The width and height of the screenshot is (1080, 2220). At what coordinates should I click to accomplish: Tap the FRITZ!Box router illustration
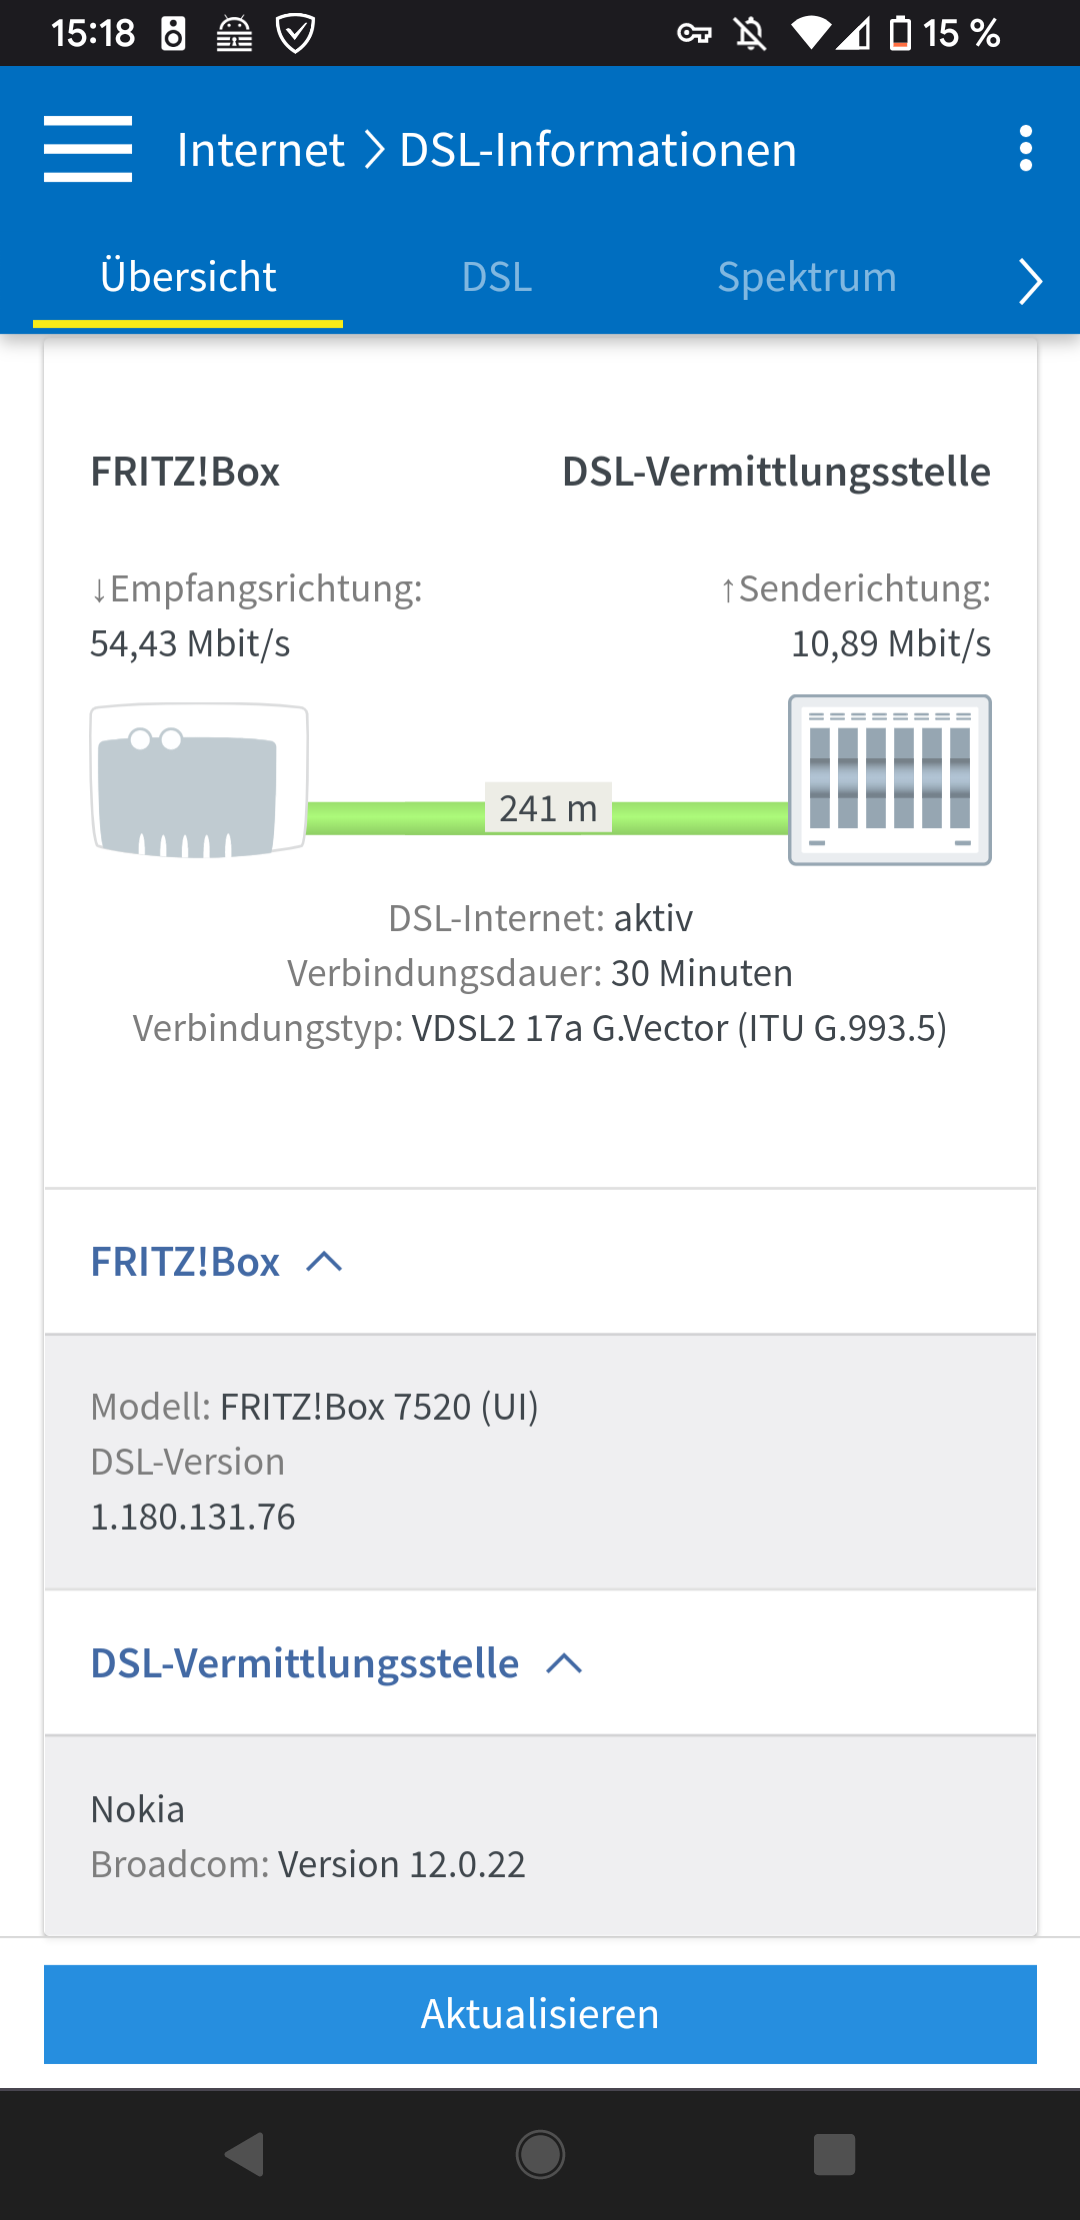199,781
